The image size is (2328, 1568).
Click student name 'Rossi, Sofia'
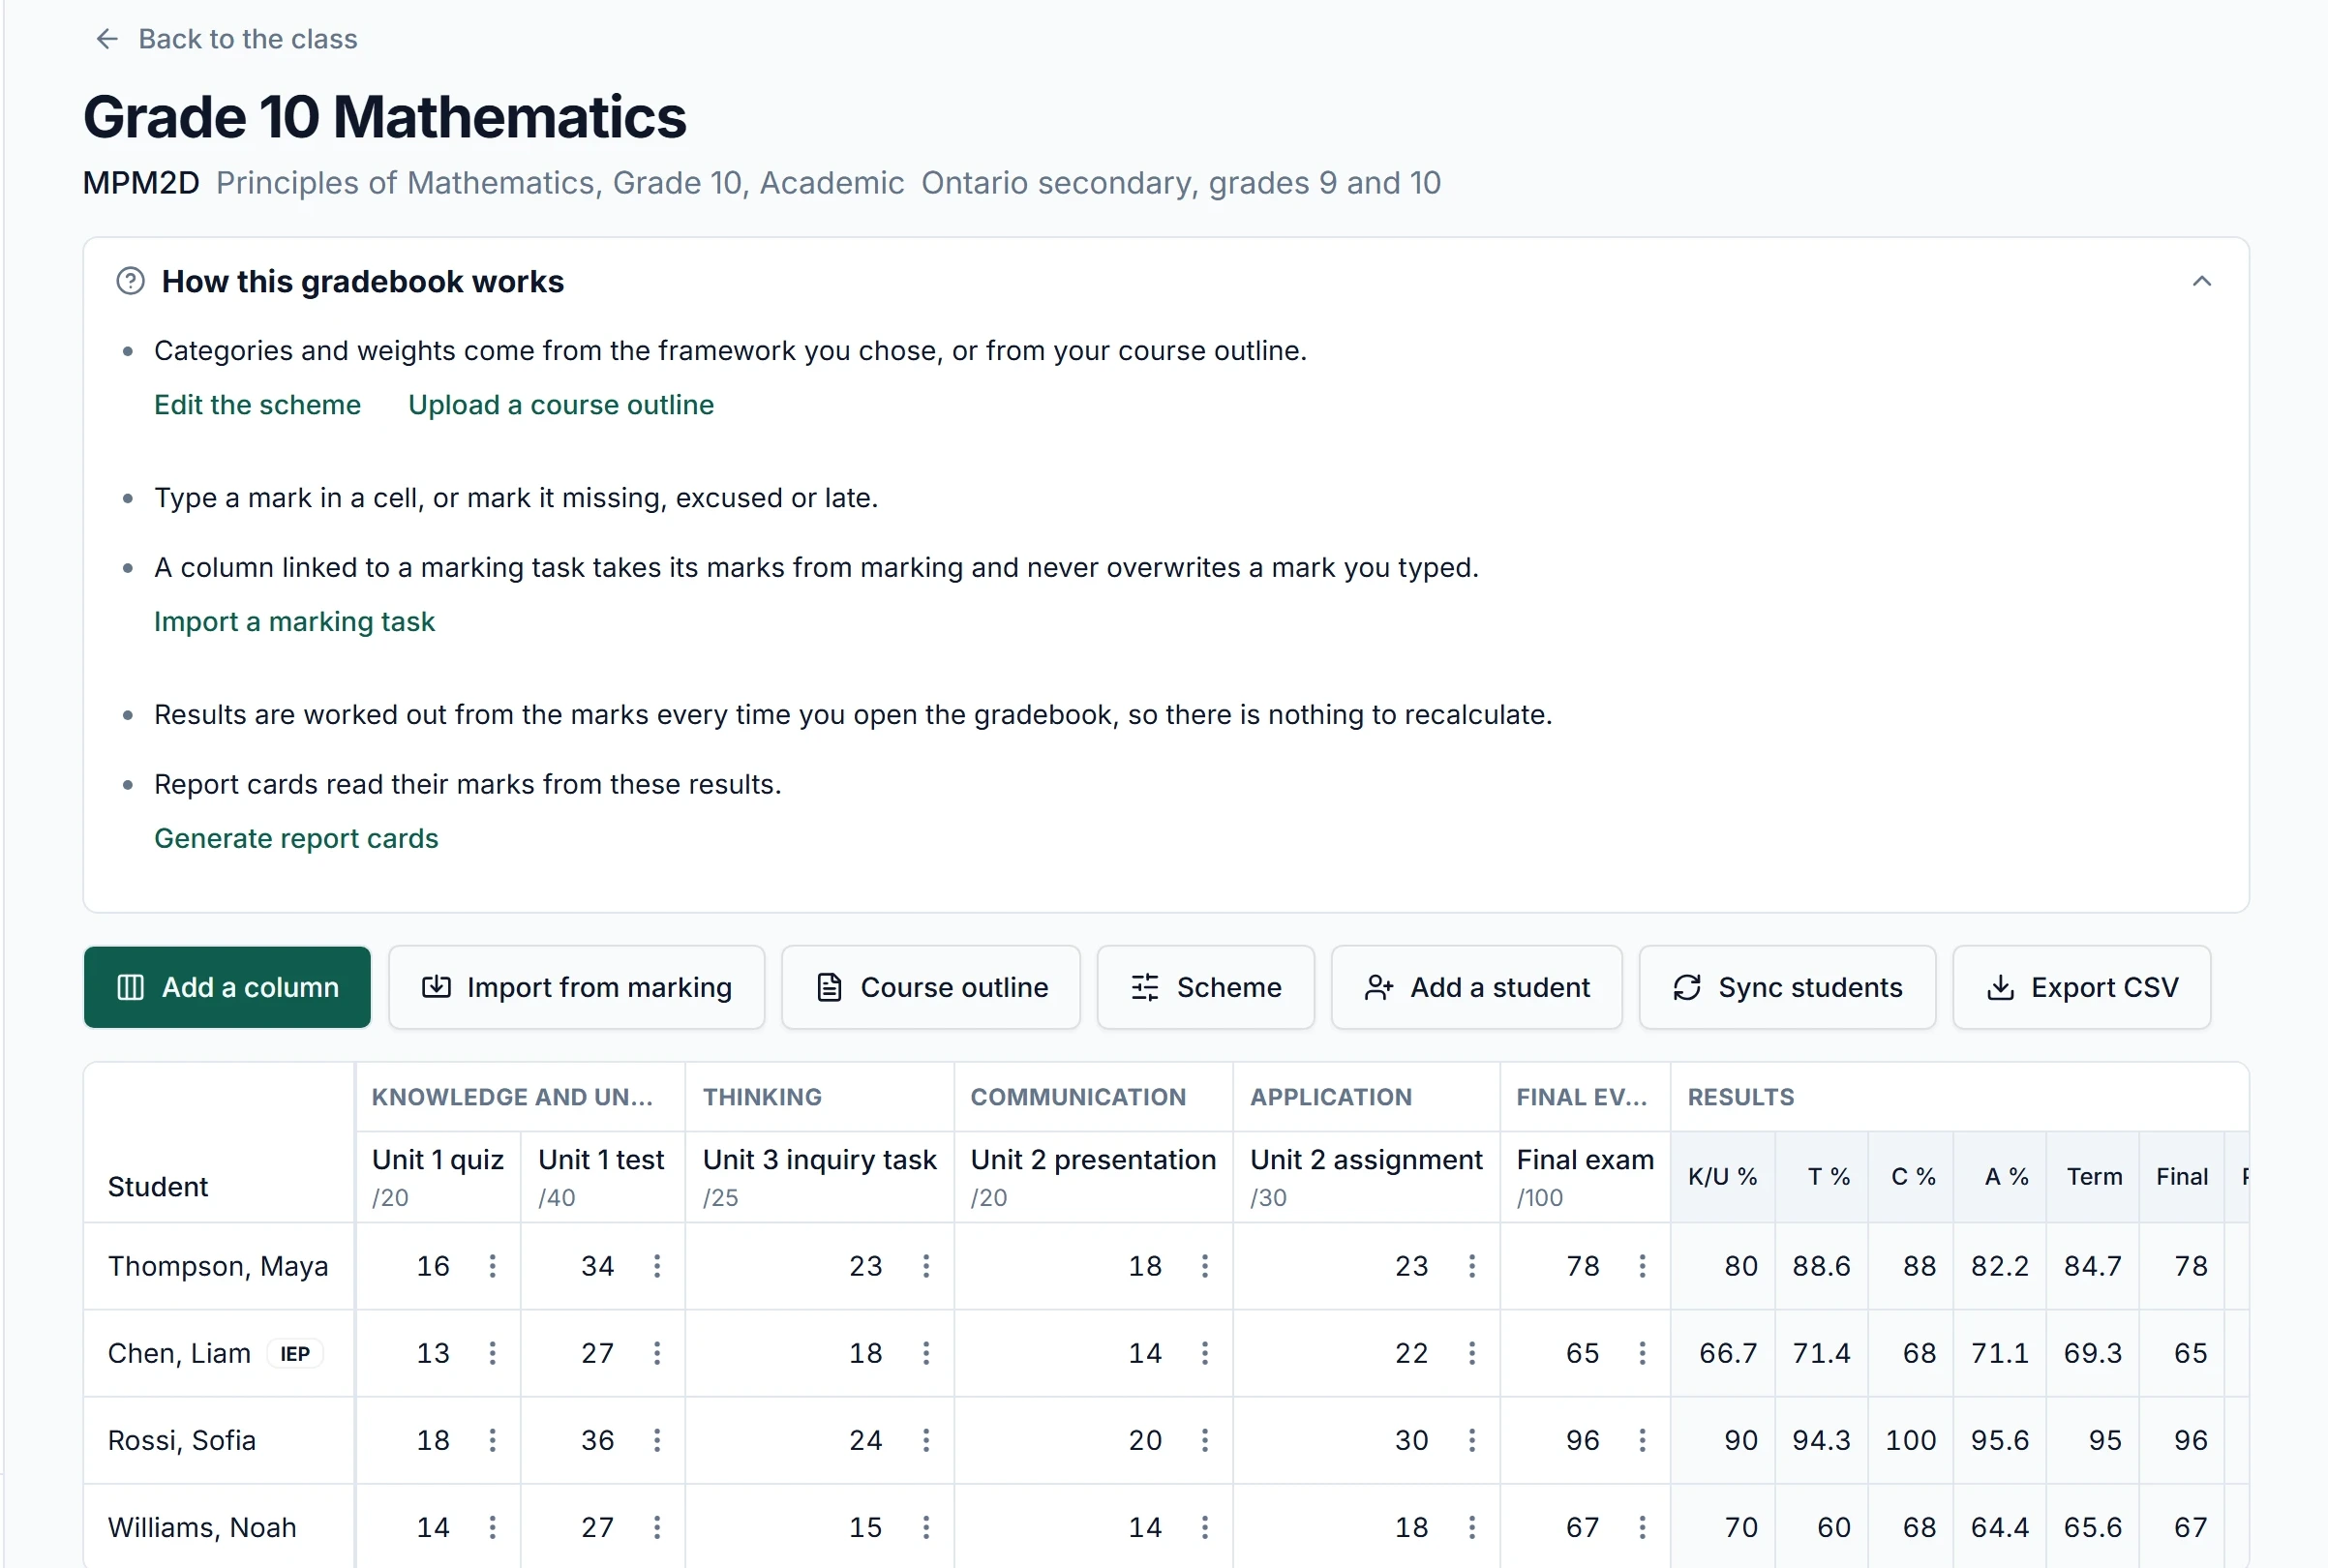182,1440
